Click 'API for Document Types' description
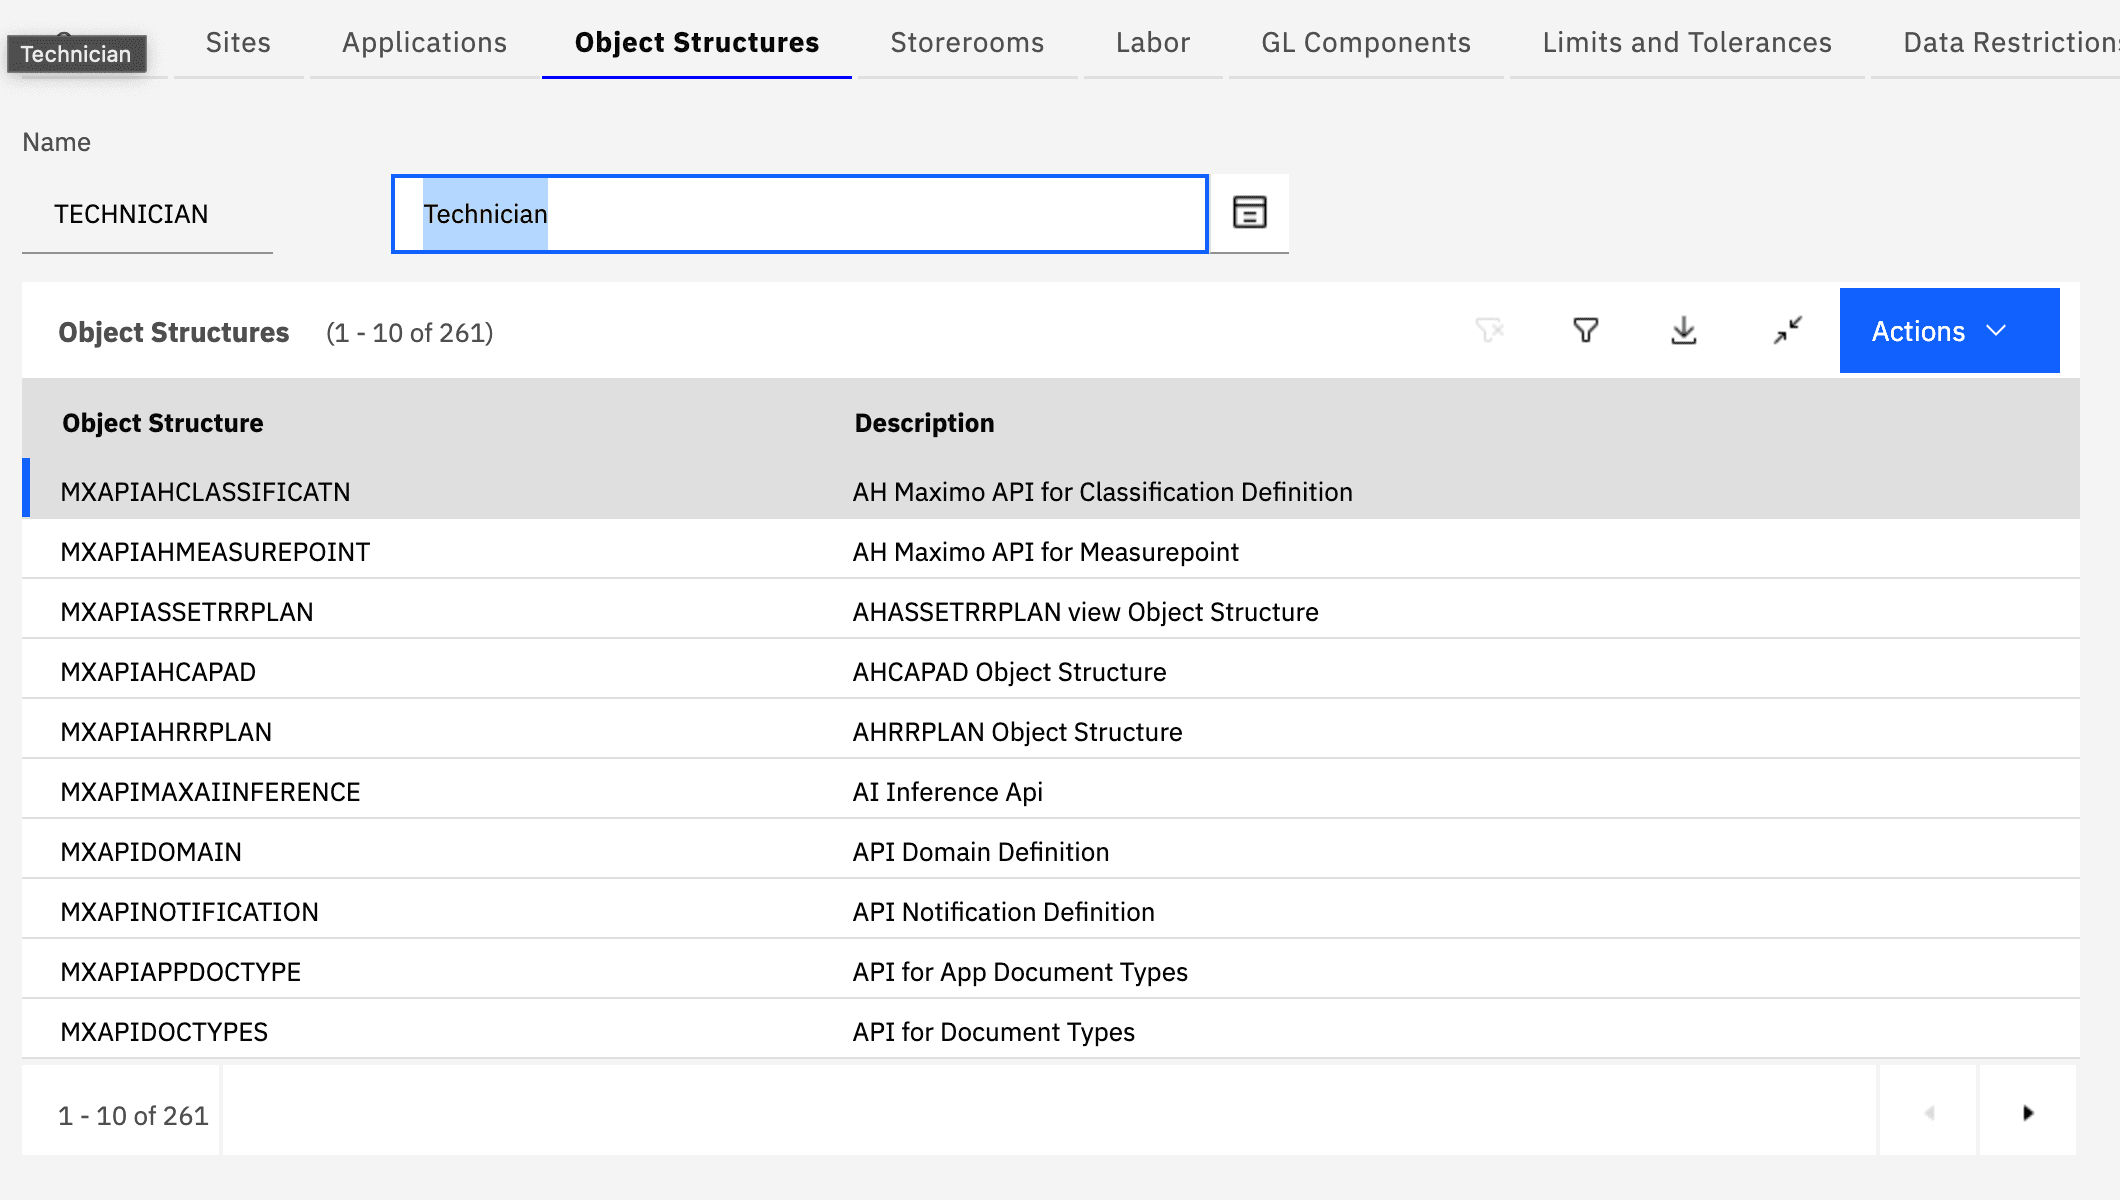 click(x=993, y=1032)
